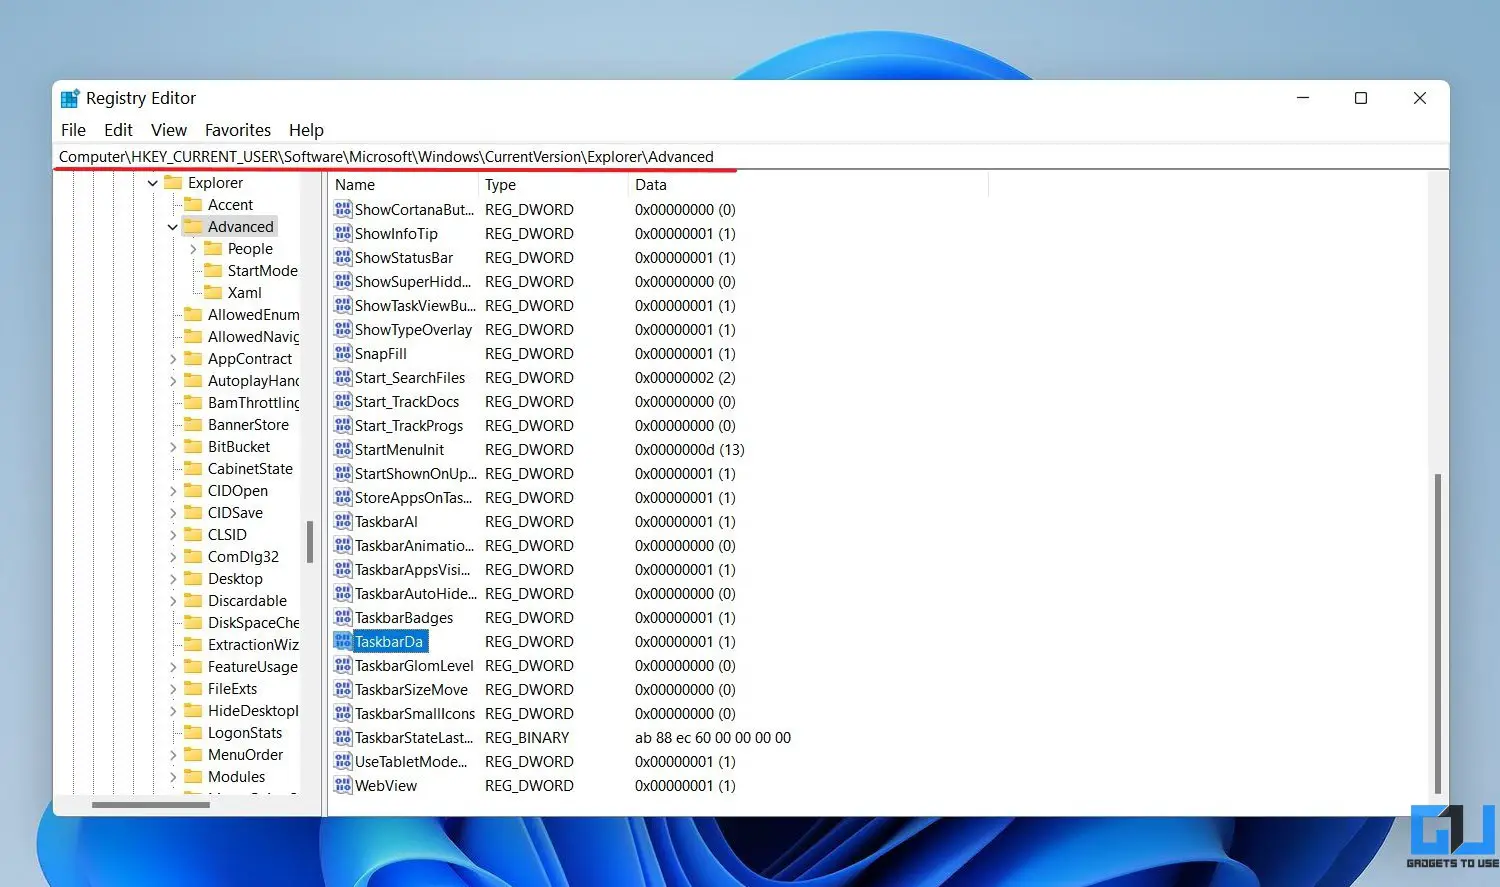Viewport: 1500px width, 887px height.
Task: Click the Accent folder icon
Action: [x=193, y=204]
